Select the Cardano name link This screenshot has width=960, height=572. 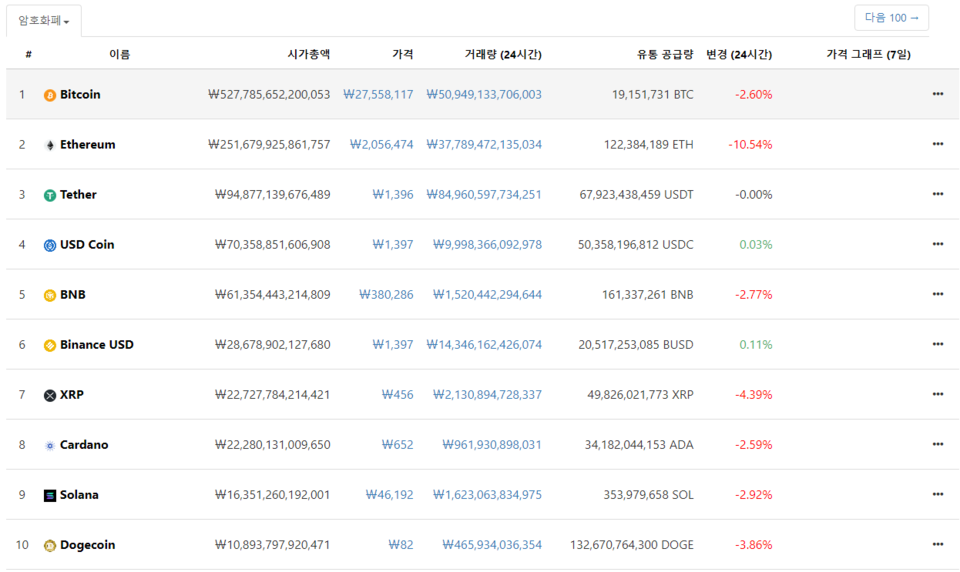[84, 445]
